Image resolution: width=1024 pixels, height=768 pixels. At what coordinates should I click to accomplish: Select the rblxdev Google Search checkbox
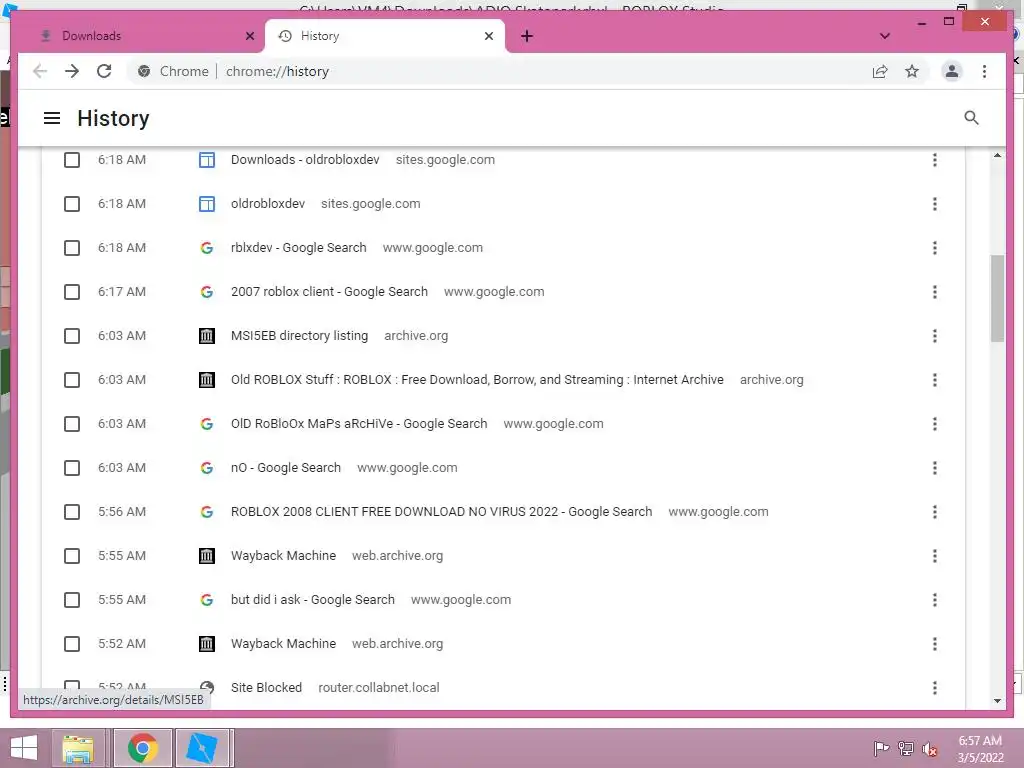coord(72,248)
